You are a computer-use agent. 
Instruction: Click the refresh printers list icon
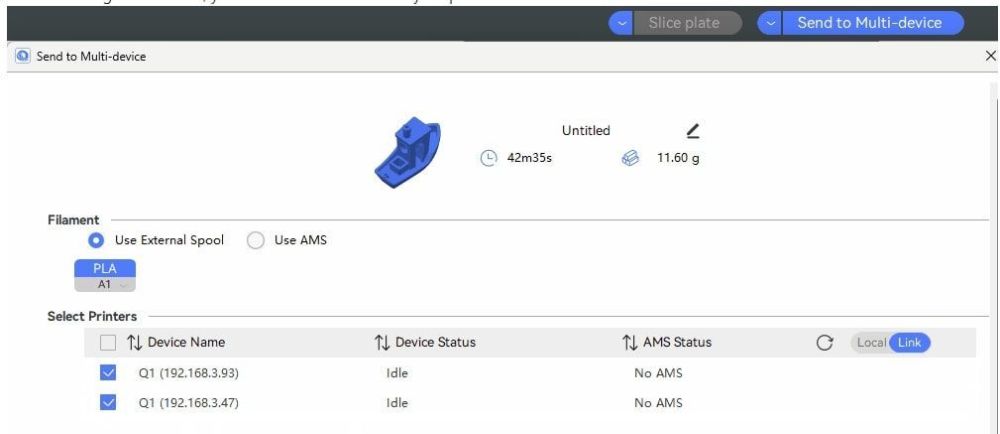click(824, 343)
